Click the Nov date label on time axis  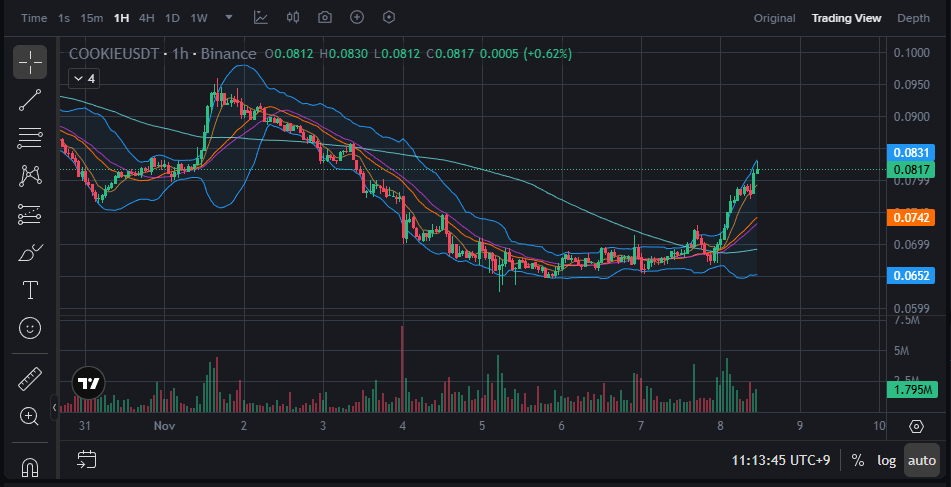pyautogui.click(x=164, y=426)
